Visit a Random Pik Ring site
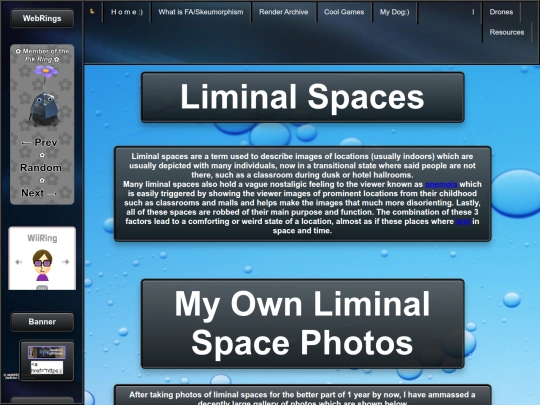The width and height of the screenshot is (540, 405). [x=41, y=168]
